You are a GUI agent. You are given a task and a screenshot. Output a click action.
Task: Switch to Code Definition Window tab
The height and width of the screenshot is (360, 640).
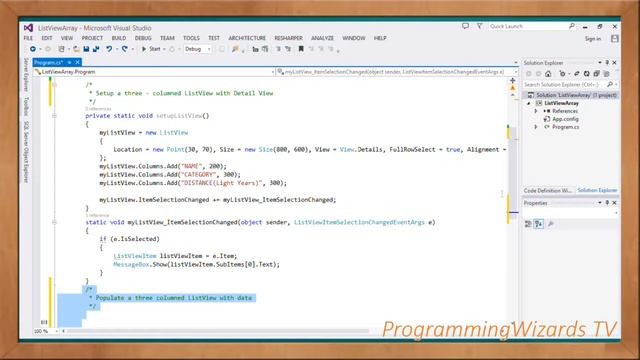click(548, 191)
